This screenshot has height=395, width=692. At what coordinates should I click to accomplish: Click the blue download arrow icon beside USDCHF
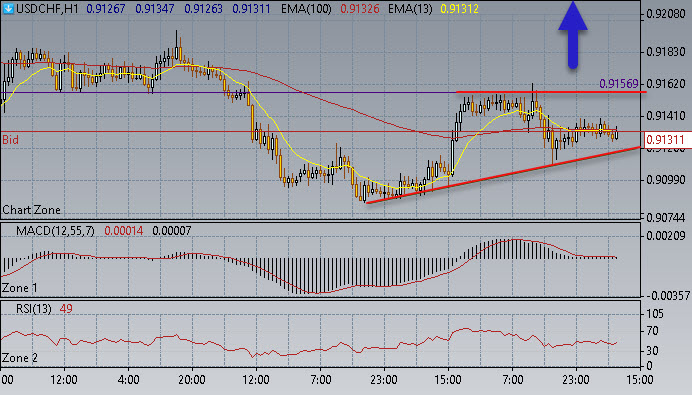[8, 8]
